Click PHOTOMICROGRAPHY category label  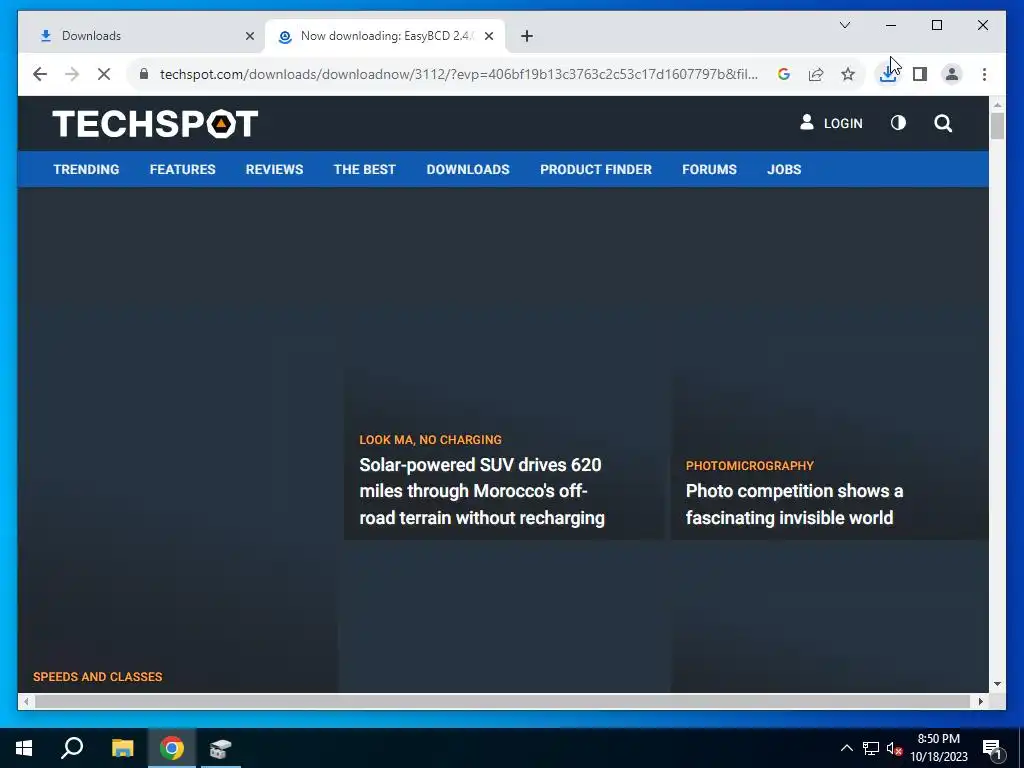pyautogui.click(x=750, y=466)
